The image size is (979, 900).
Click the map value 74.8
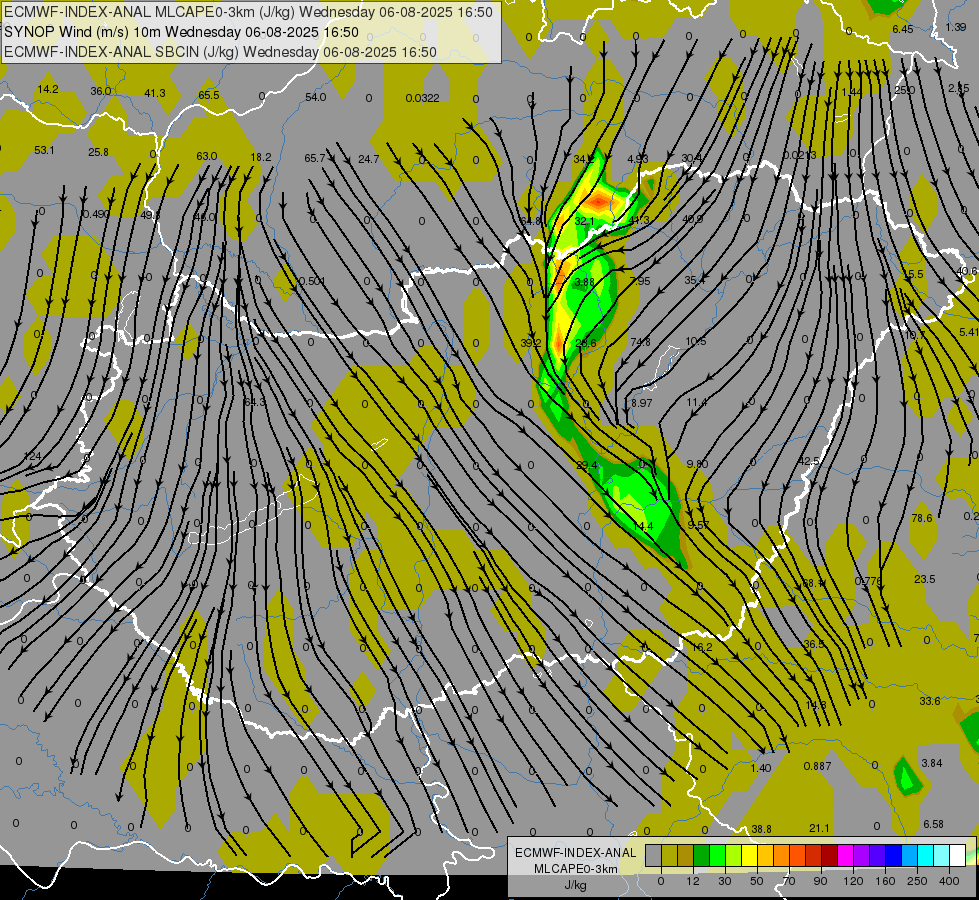tap(640, 342)
